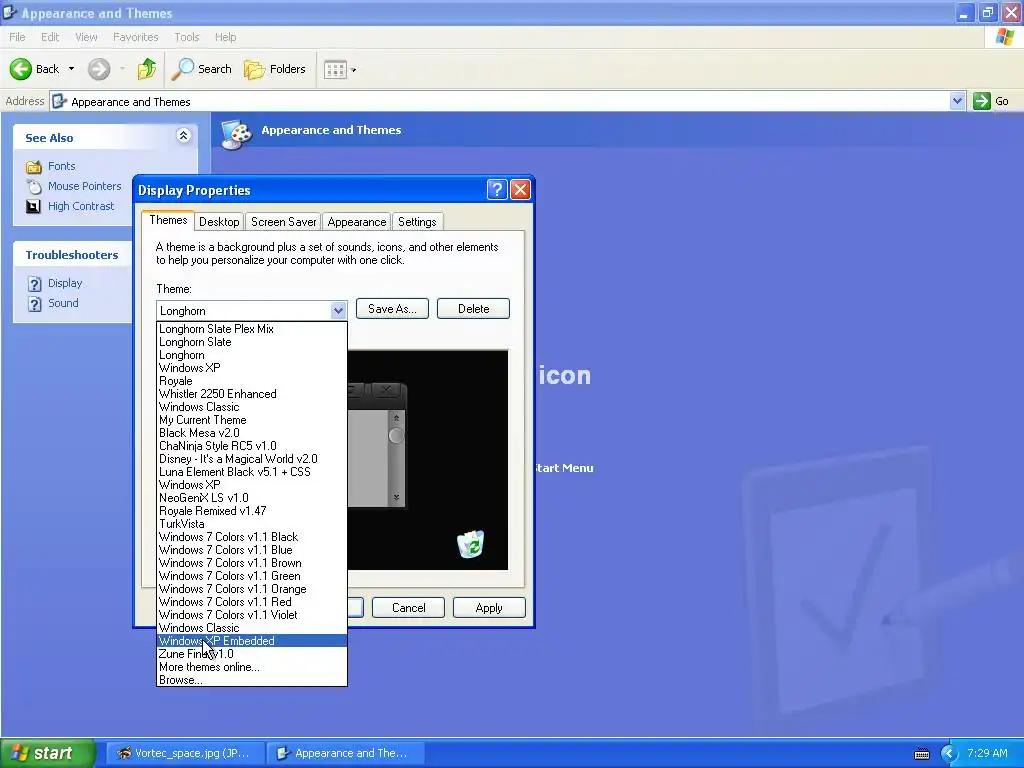Choose Windows 7 Colors v1.1 Red

[252, 602]
